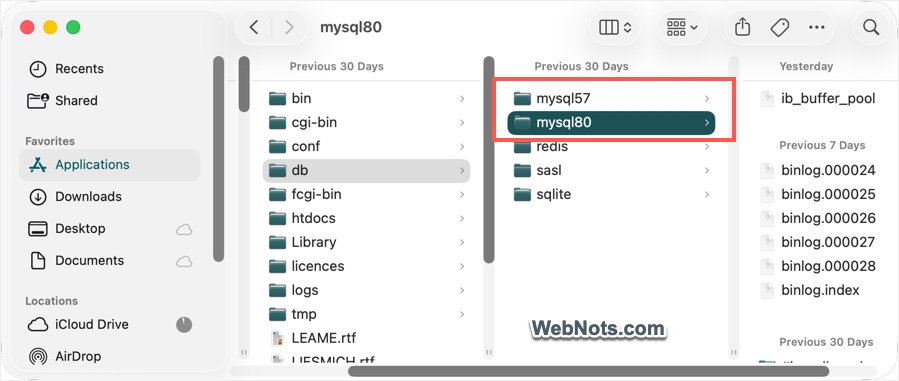The image size is (899, 381).
Task: Select the cgi-bin folder
Action: [366, 123]
